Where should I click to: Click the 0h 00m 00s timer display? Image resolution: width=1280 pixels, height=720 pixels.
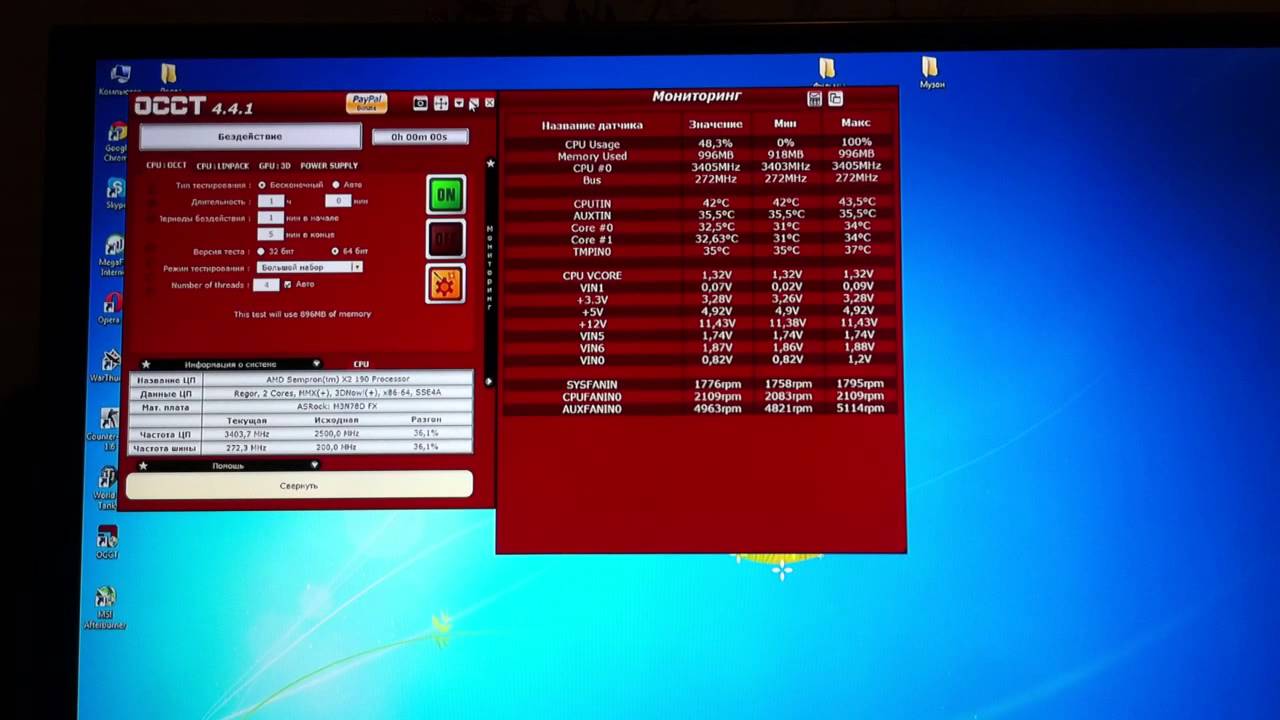[x=420, y=136]
